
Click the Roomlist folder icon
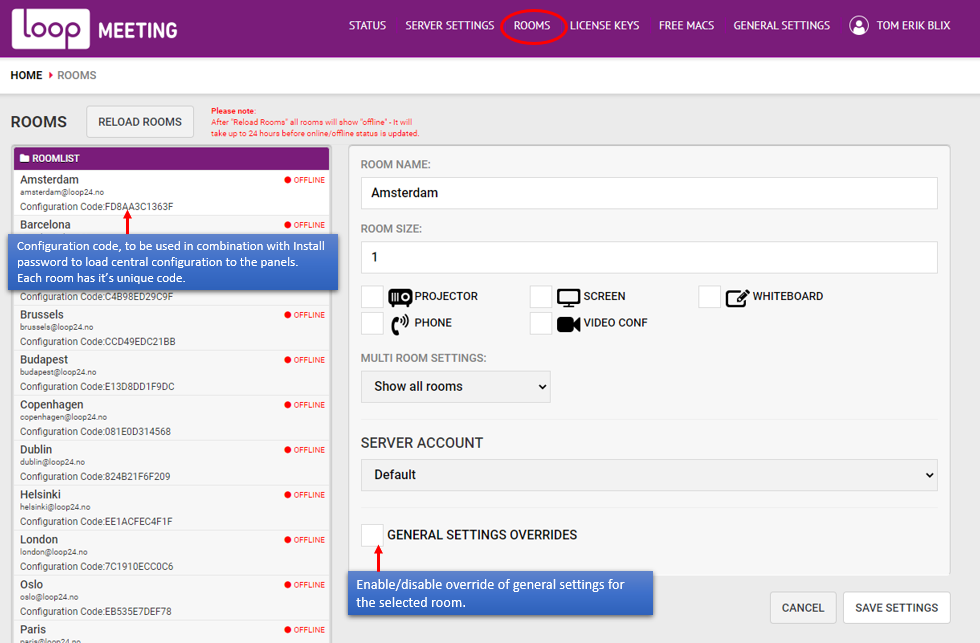click(25, 159)
